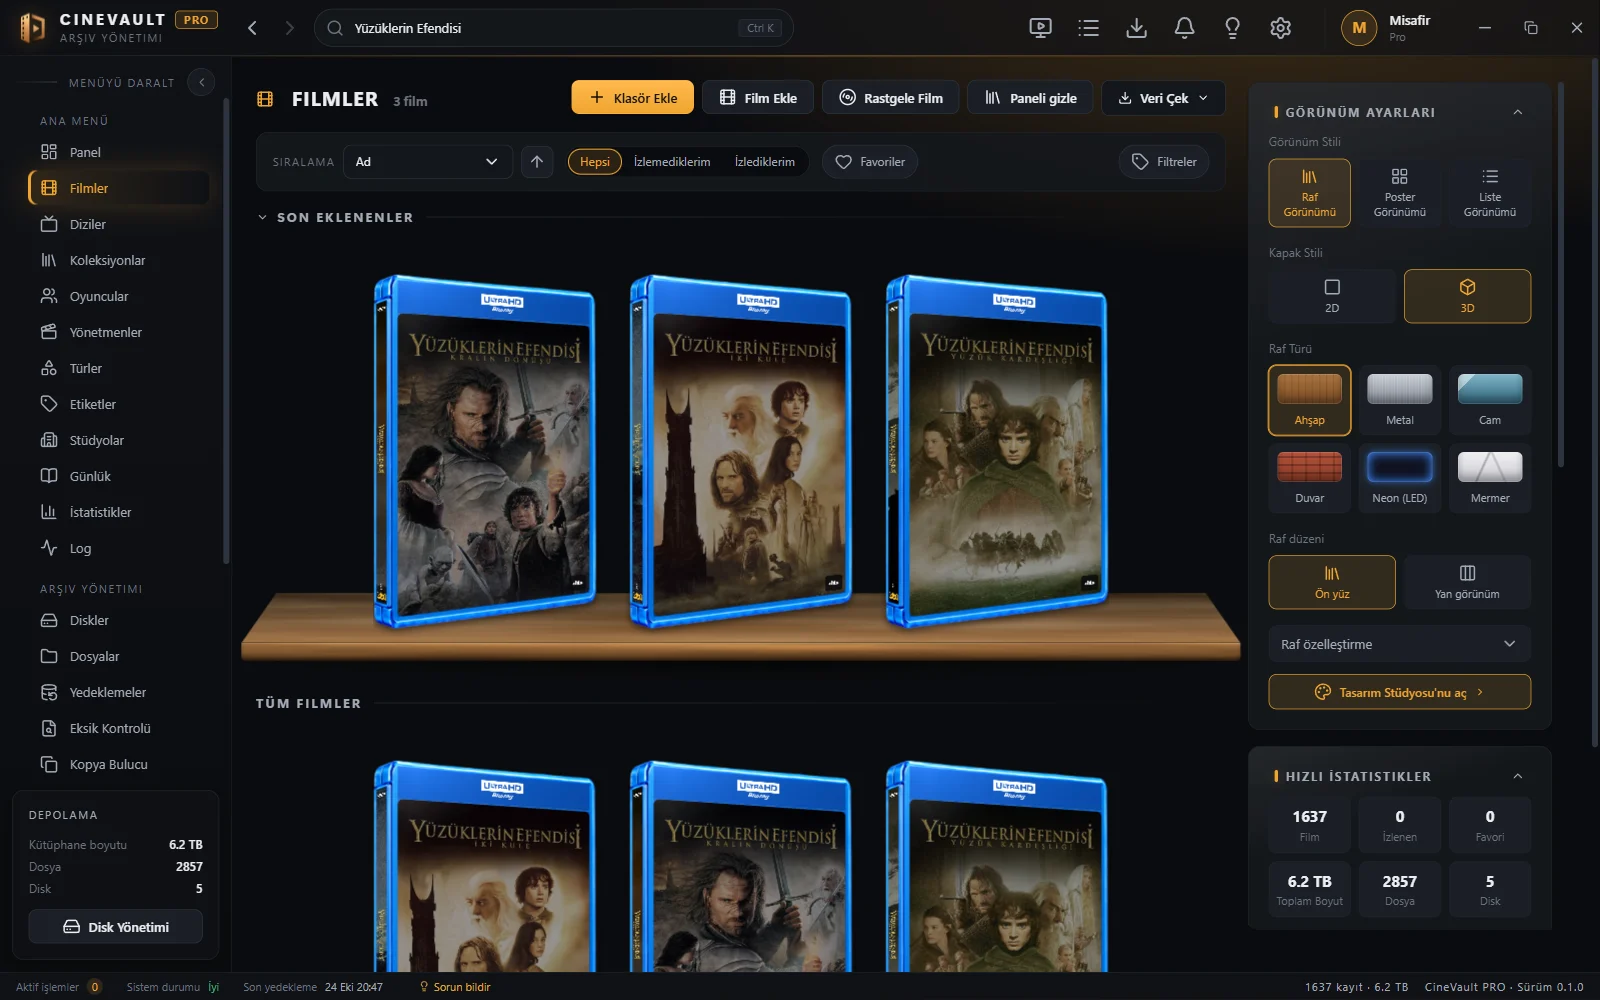Screen dimensions: 1600x1000
Task: Choose the Neon (LED) shelf swatch
Action: [1399, 478]
